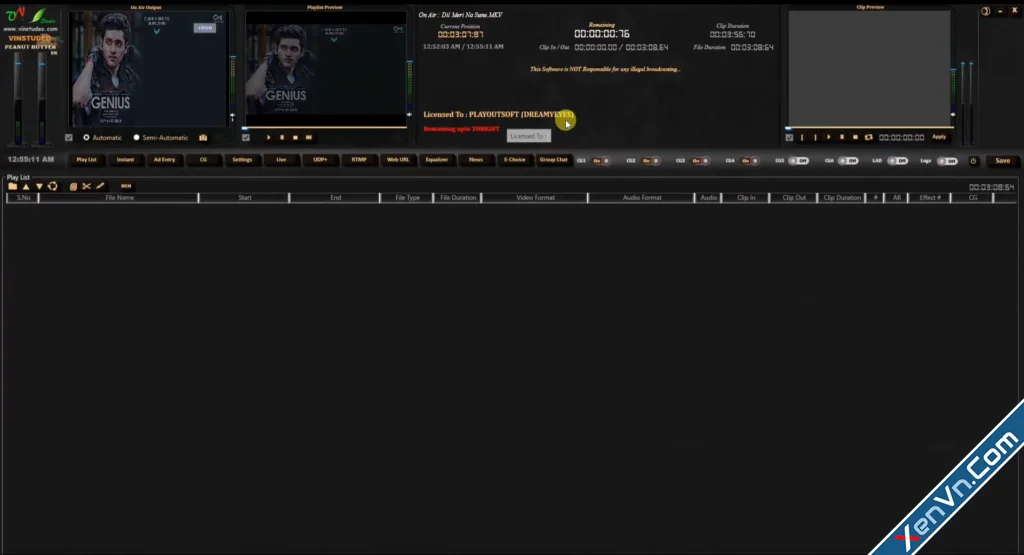1024x555 pixels.
Task: Set mark-out bracket in Clip Preview
Action: coord(815,137)
